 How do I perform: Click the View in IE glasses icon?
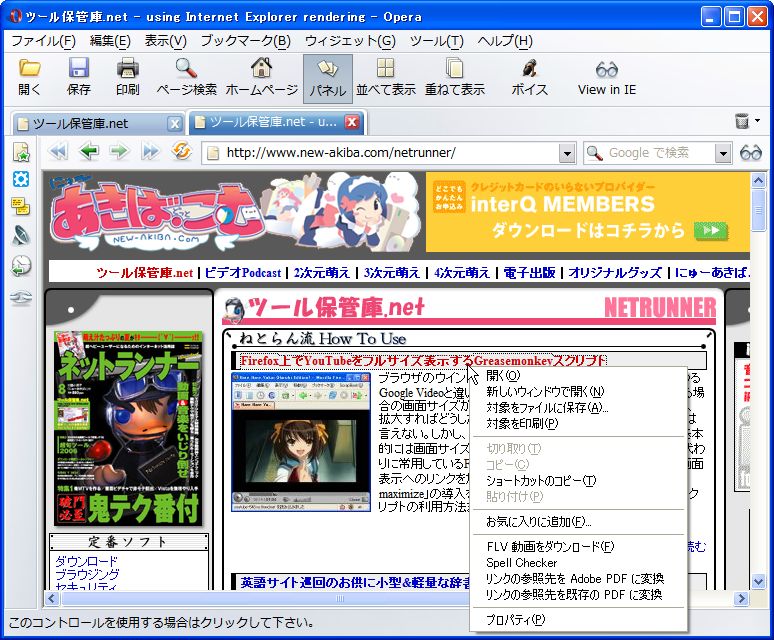point(607,69)
